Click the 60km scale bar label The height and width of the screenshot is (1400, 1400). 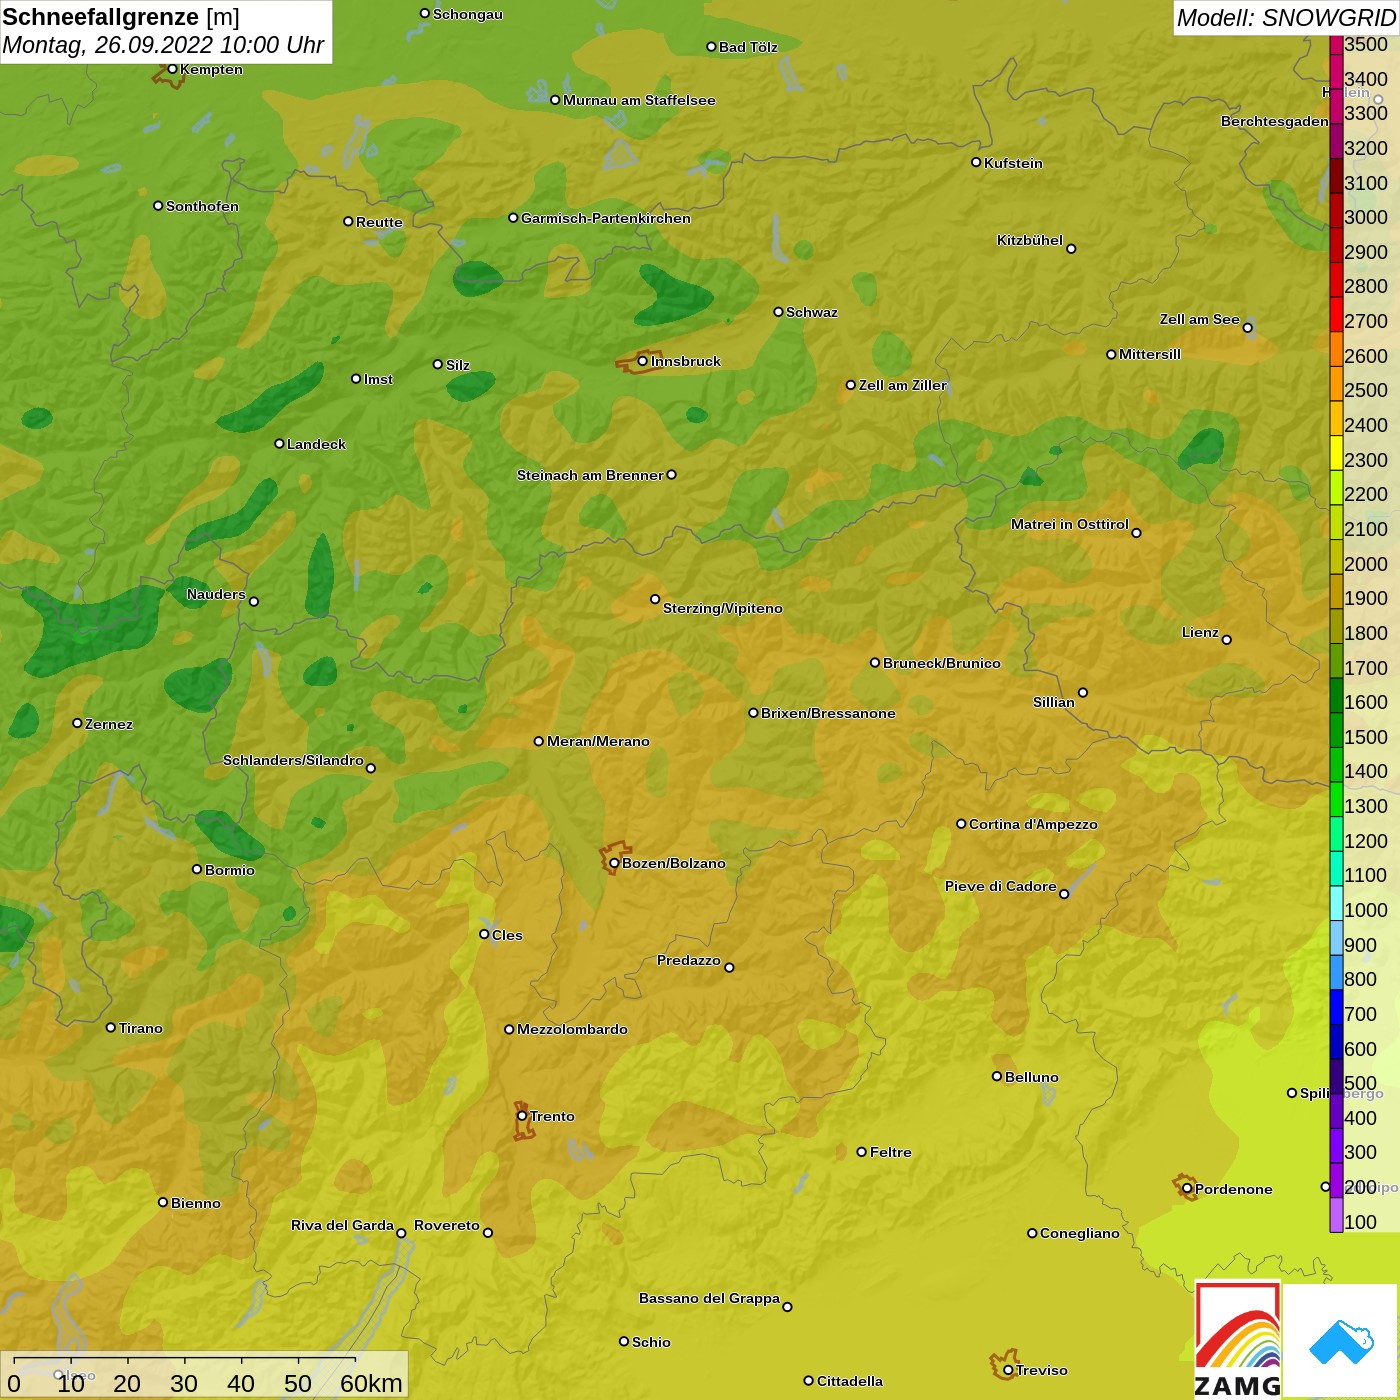371,1383
